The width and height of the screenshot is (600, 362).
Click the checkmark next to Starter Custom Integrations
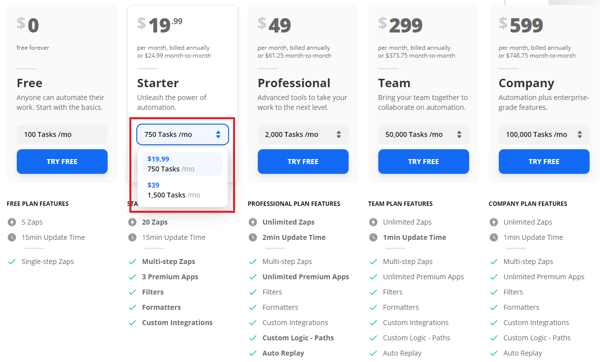[x=132, y=323]
